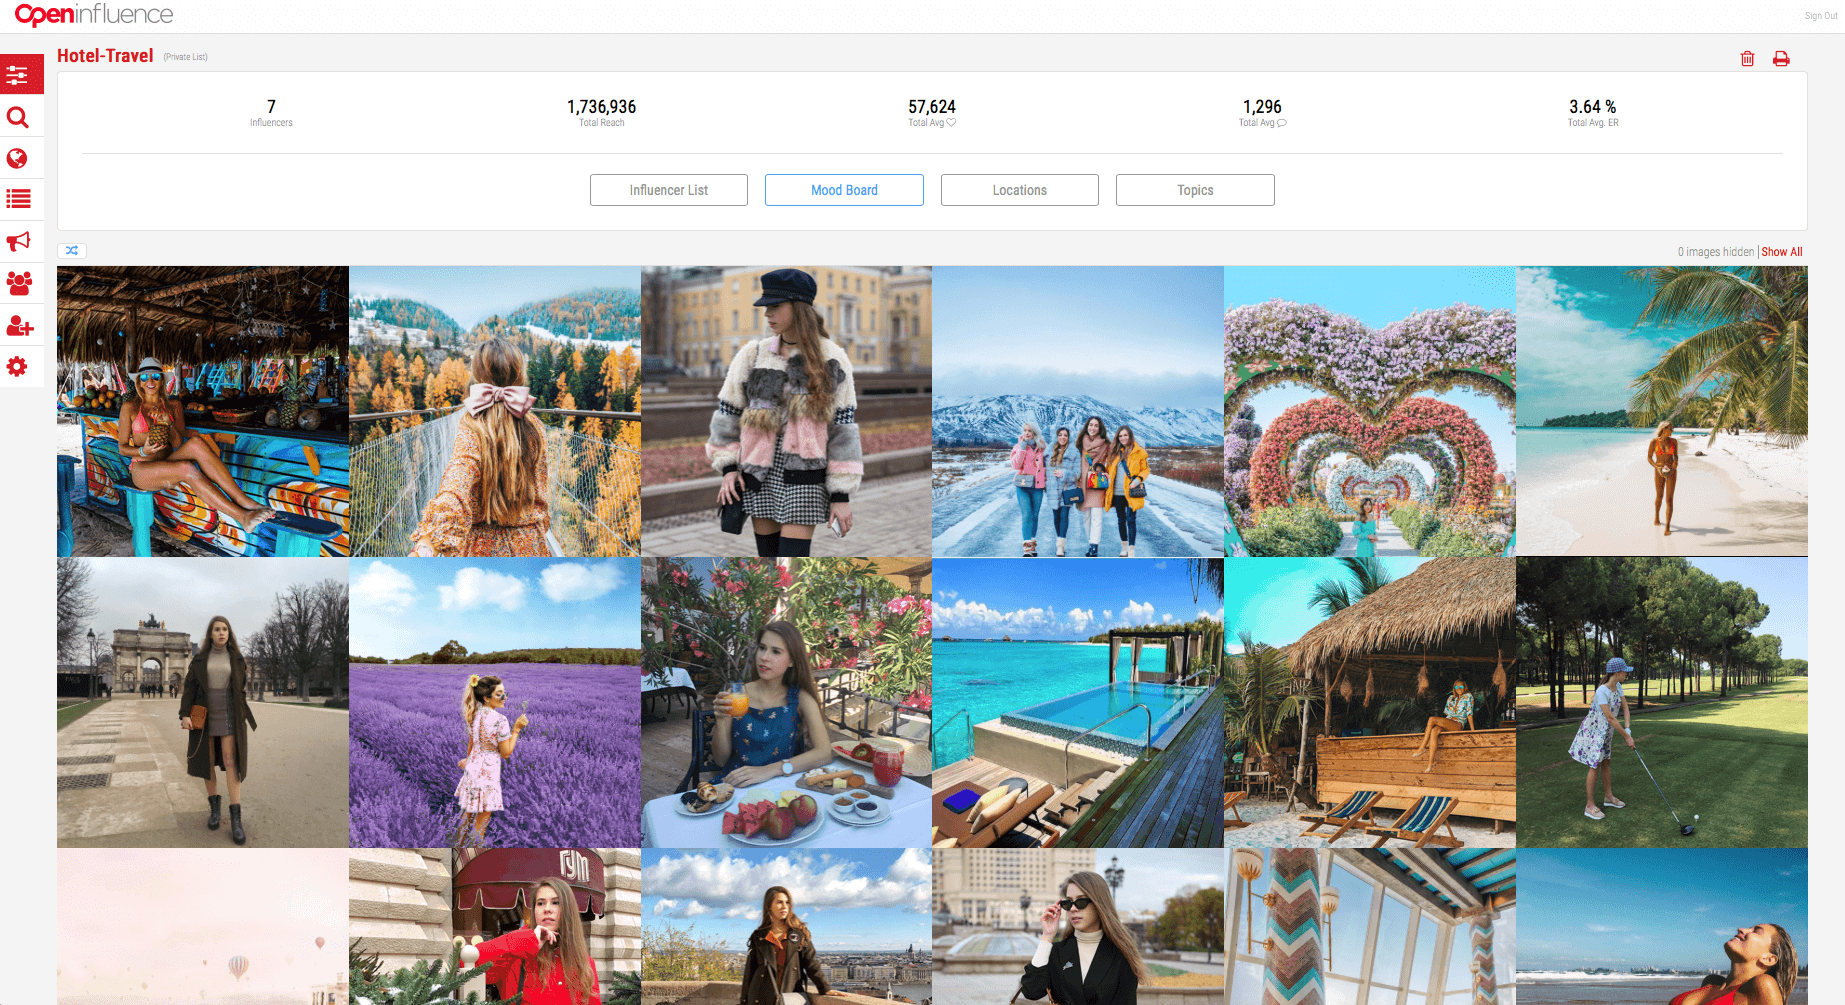Click the 1,296 average comments value
The image size is (1845, 1005).
pos(1262,107)
